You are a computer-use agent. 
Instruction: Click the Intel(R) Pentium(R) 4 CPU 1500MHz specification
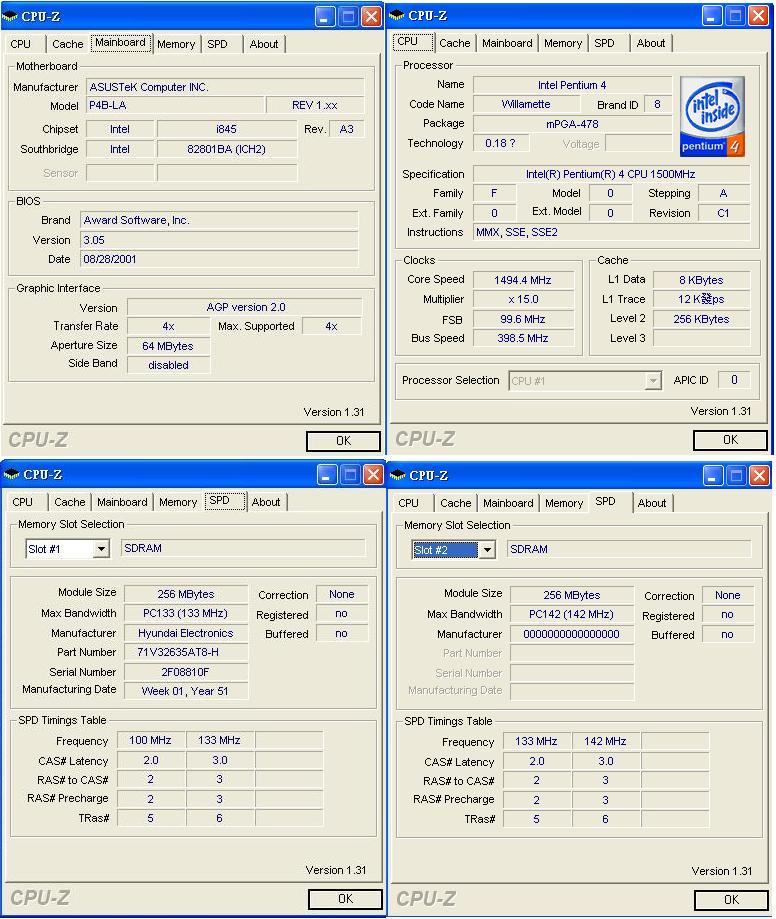point(611,174)
